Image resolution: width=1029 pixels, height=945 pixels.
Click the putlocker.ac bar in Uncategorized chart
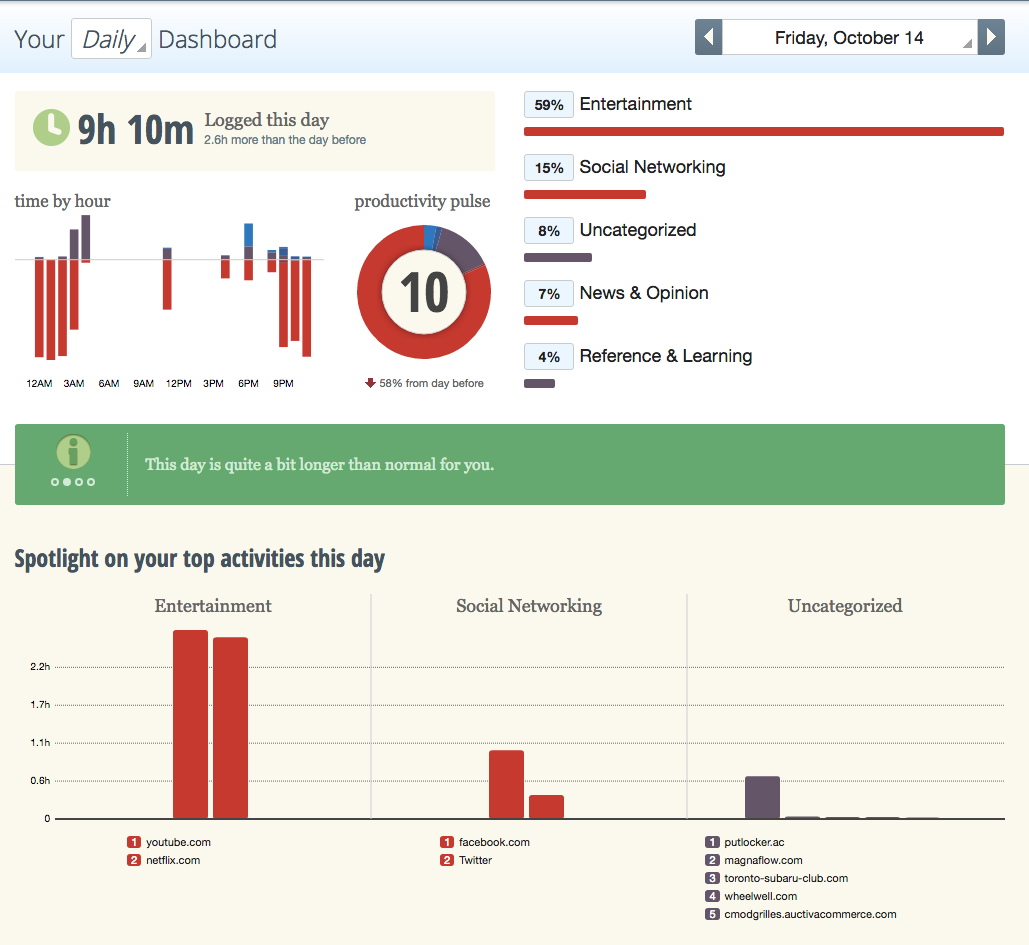coord(763,797)
